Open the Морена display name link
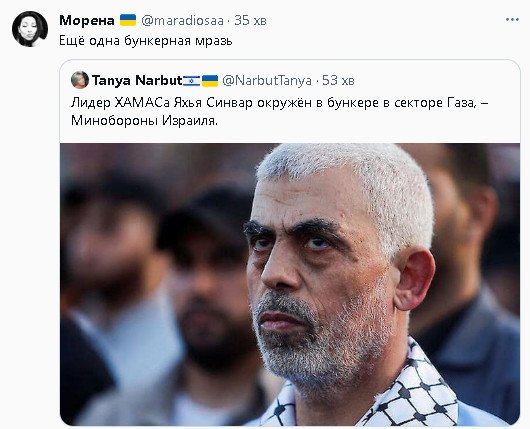Screen dimensions: 530x429 (x=87, y=21)
